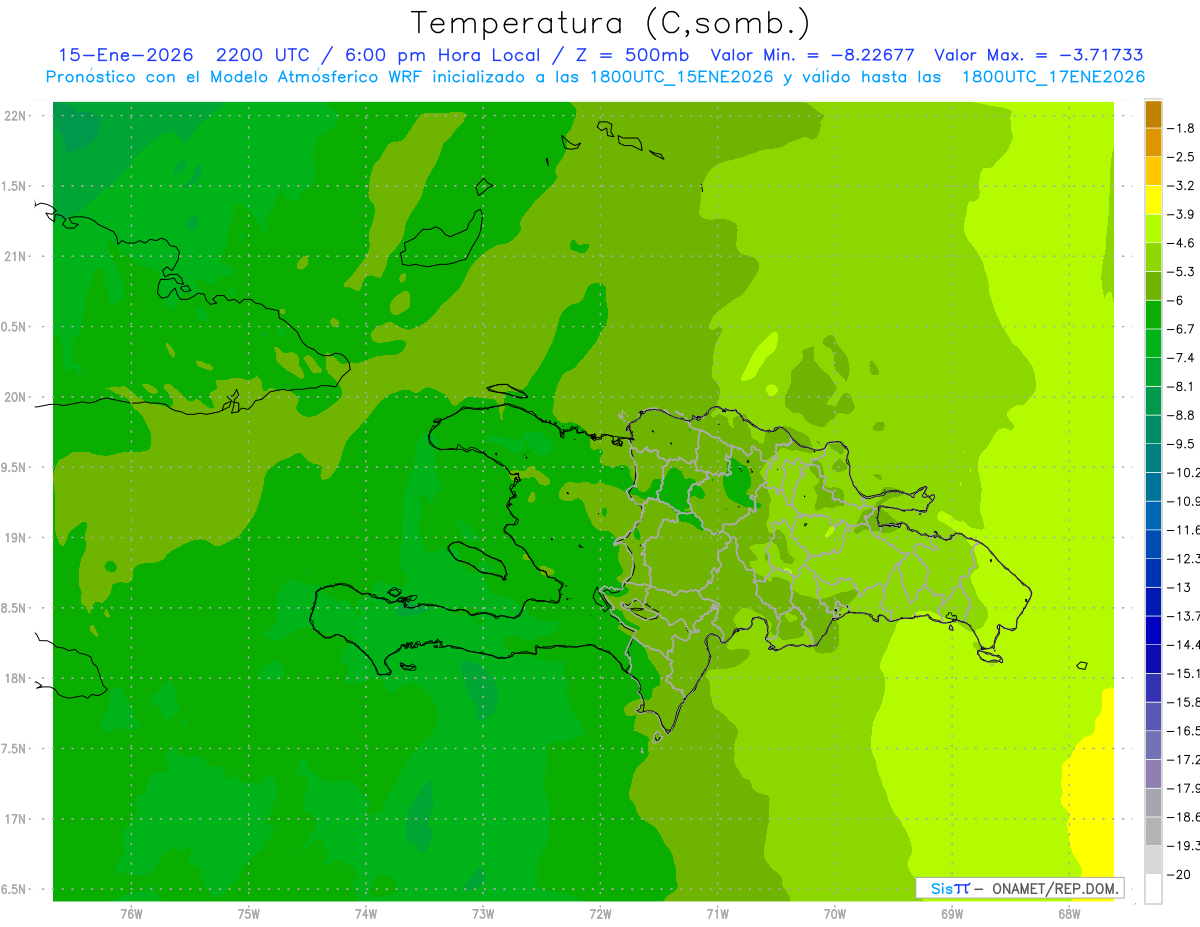Click the "SisTT - ONAMET/REP.DOM." credit label
Image resolution: width=1200 pixels, height=927 pixels.
1020,888
